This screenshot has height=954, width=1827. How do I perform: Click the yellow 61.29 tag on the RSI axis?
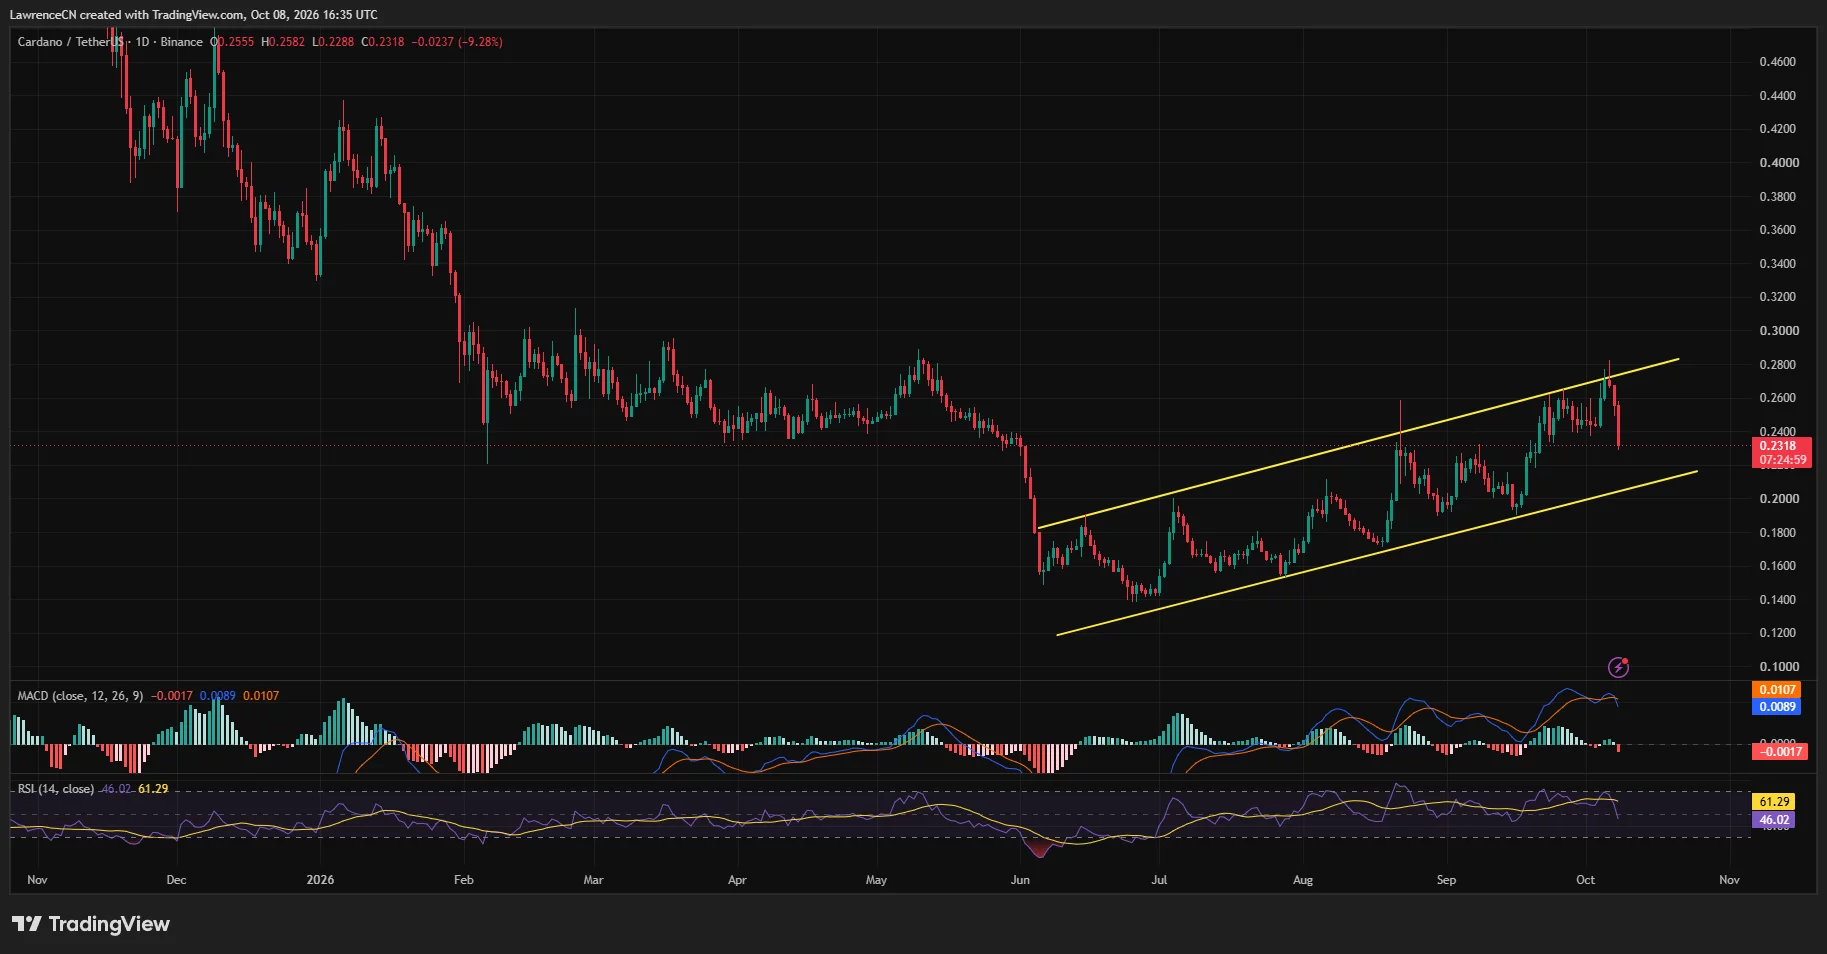tap(1774, 802)
